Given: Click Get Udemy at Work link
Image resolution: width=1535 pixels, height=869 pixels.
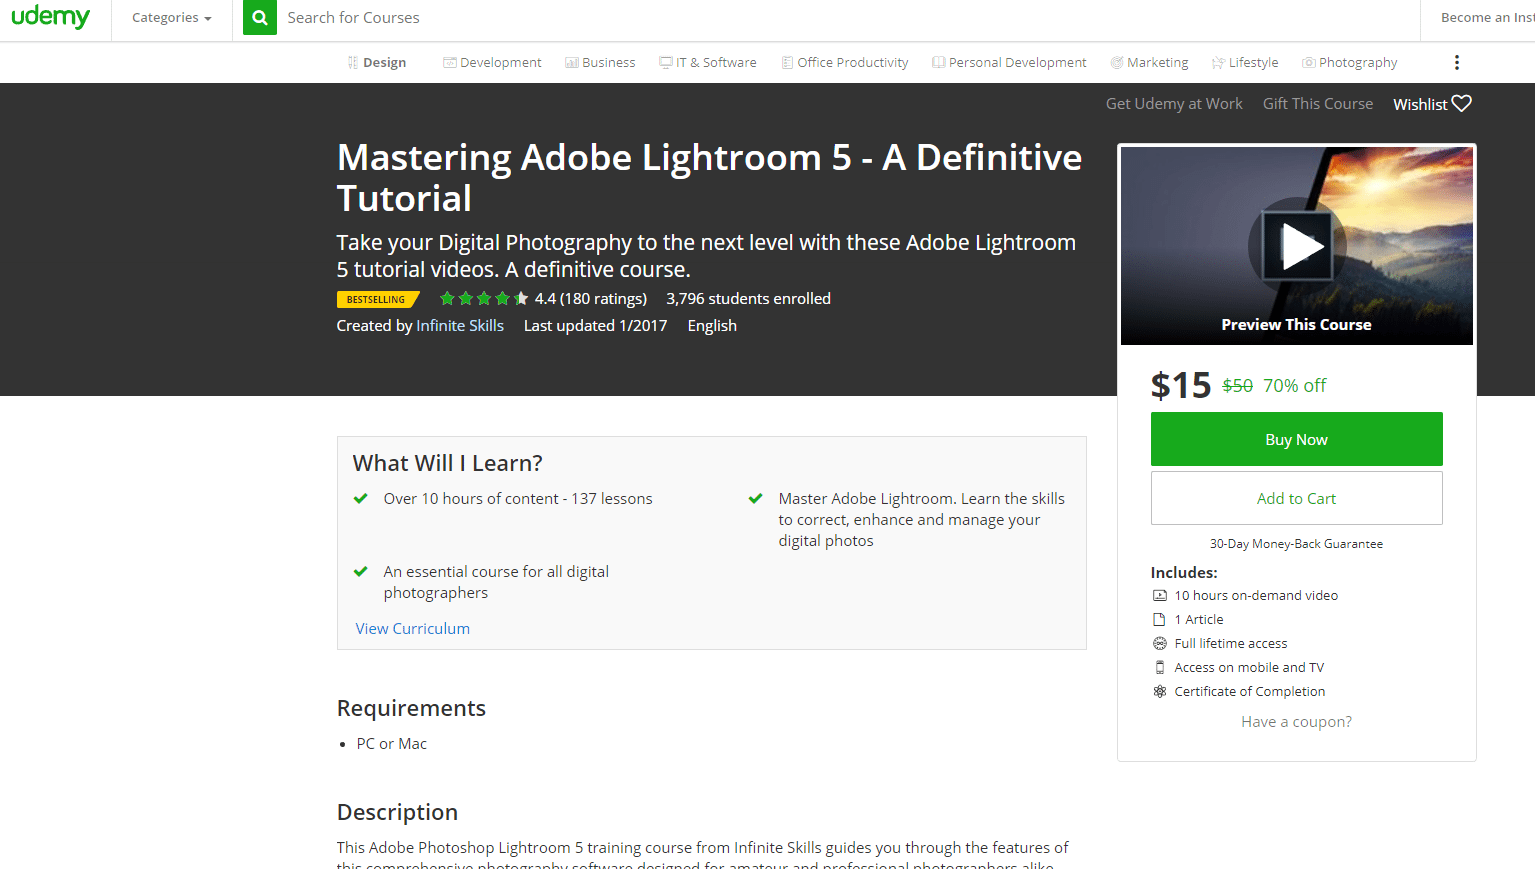Looking at the screenshot, I should pyautogui.click(x=1174, y=103).
